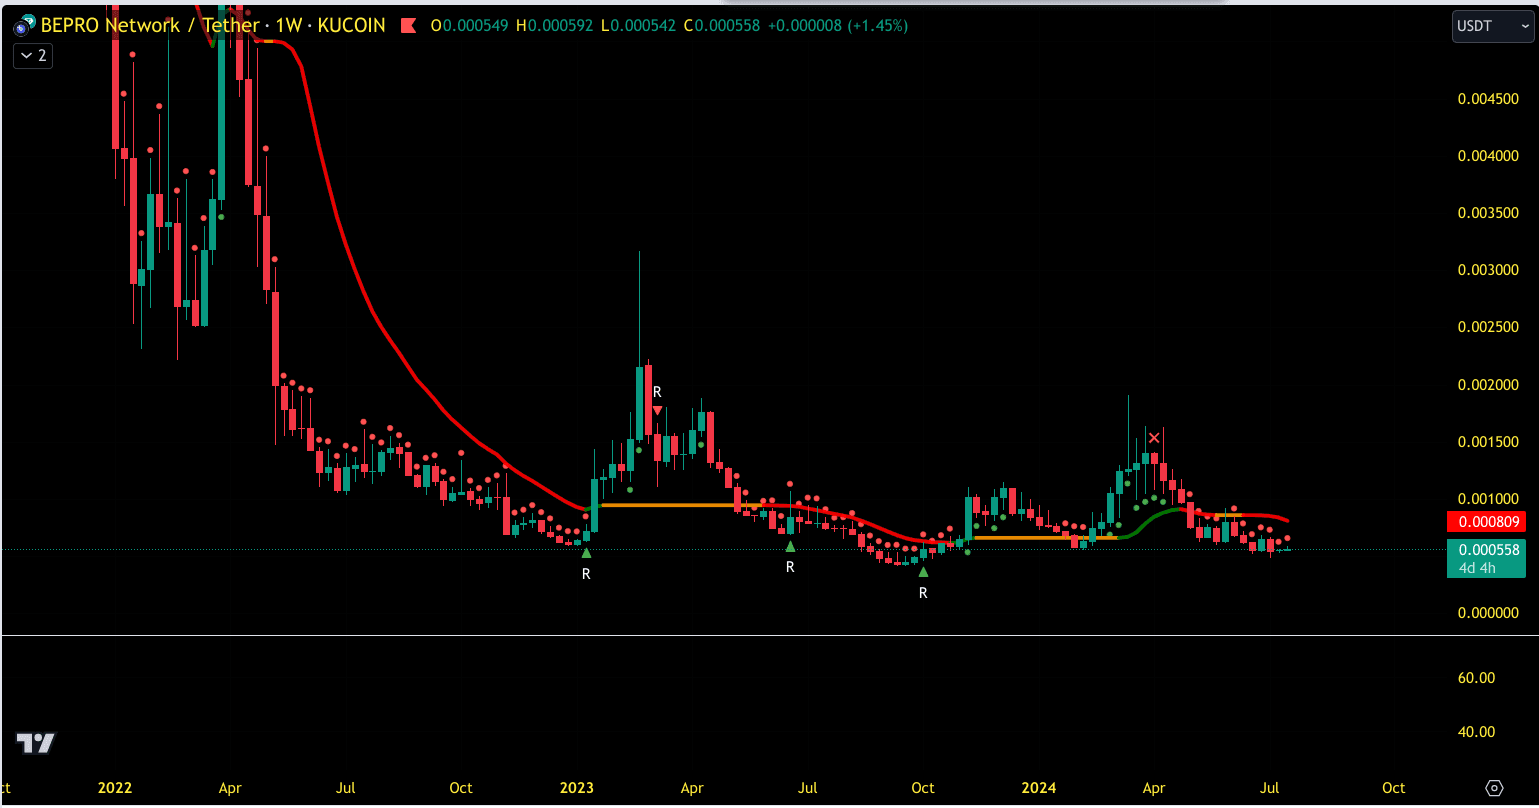
Task: Click the C0.000558 close value
Action: pyautogui.click(x=722, y=26)
